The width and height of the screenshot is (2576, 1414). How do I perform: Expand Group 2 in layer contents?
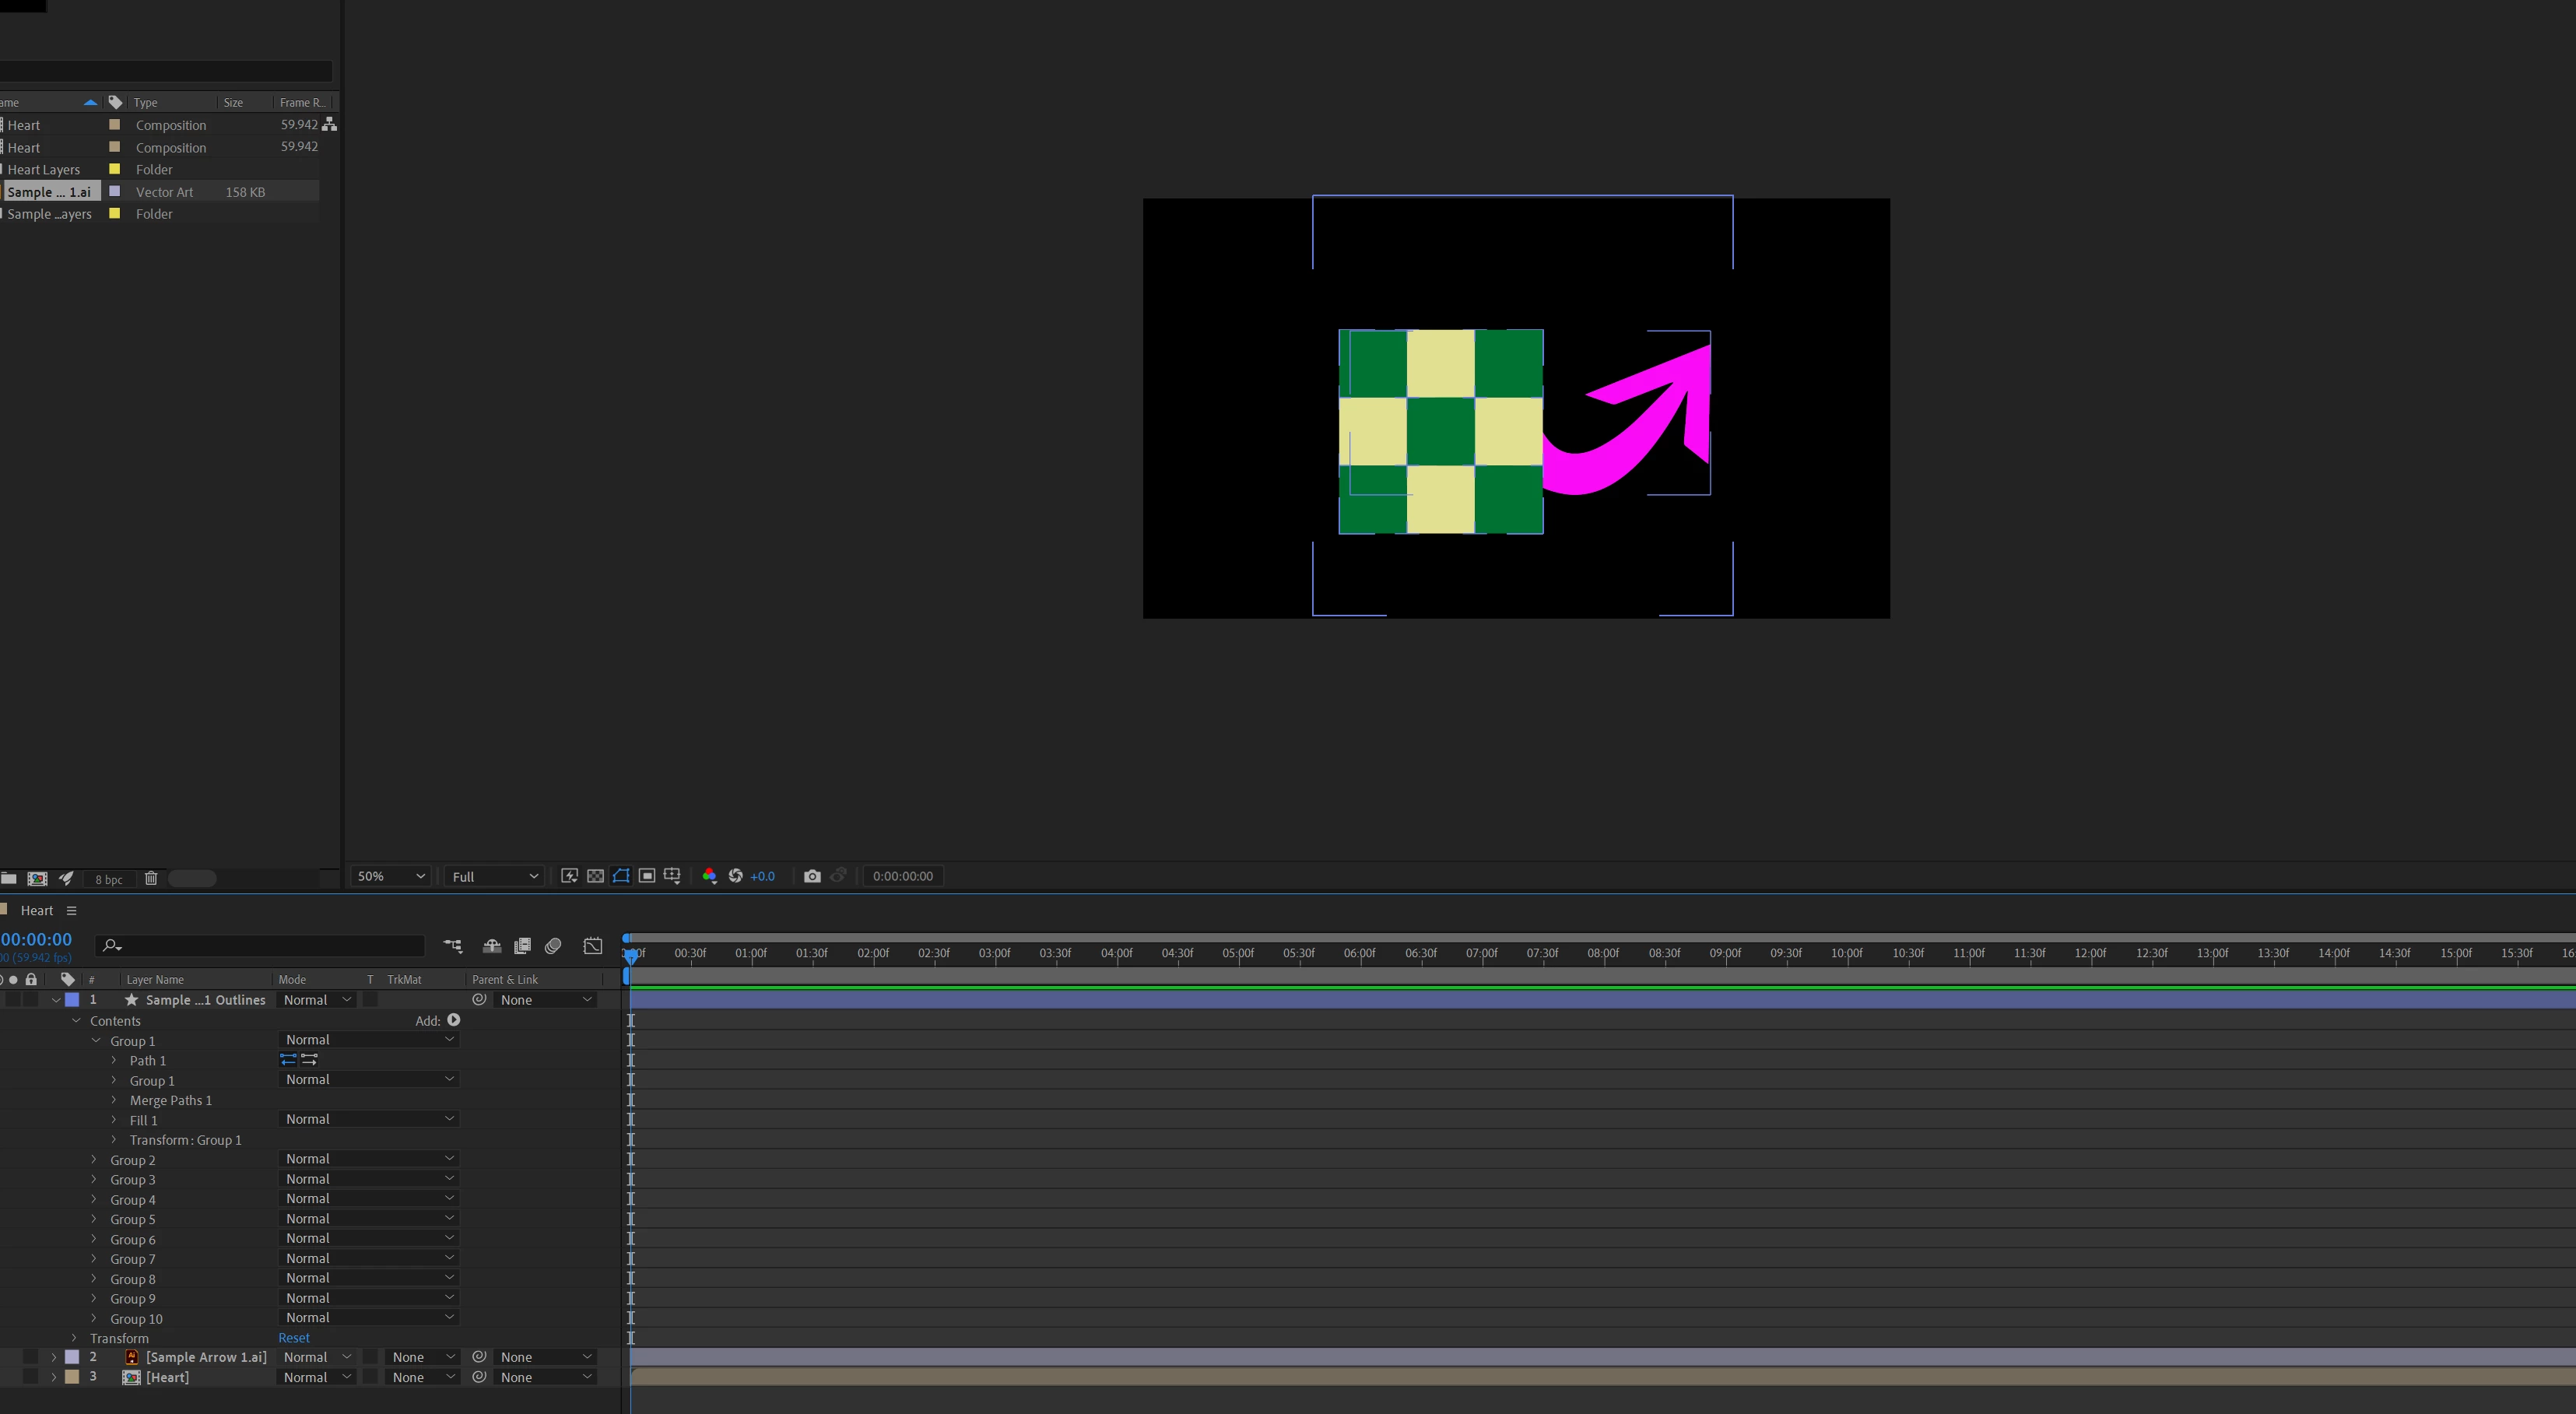tap(94, 1160)
